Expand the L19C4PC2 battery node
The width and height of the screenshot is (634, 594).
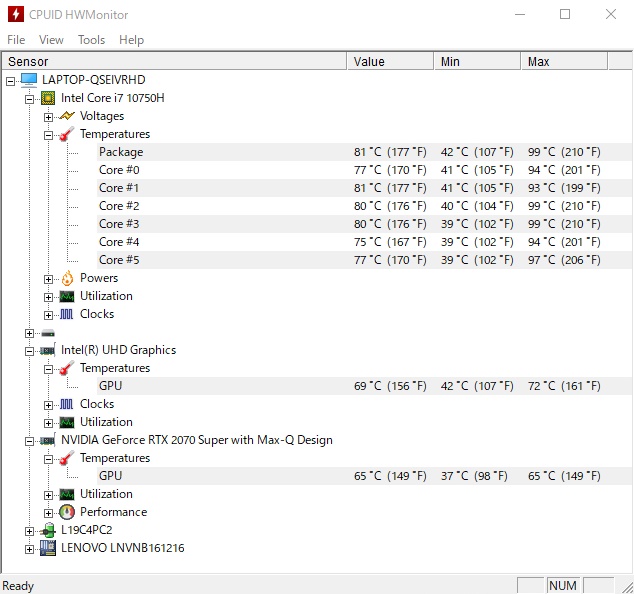click(30, 531)
